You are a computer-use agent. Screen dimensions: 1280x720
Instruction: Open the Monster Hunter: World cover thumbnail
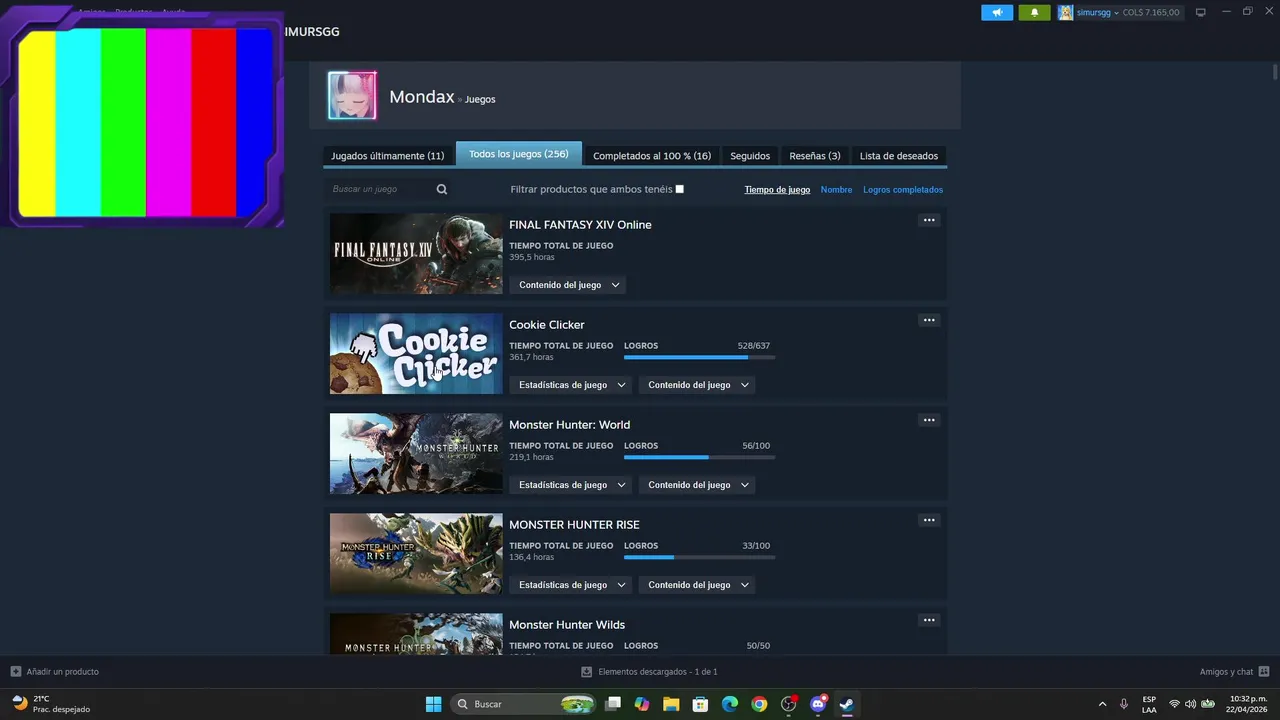pyautogui.click(x=416, y=454)
